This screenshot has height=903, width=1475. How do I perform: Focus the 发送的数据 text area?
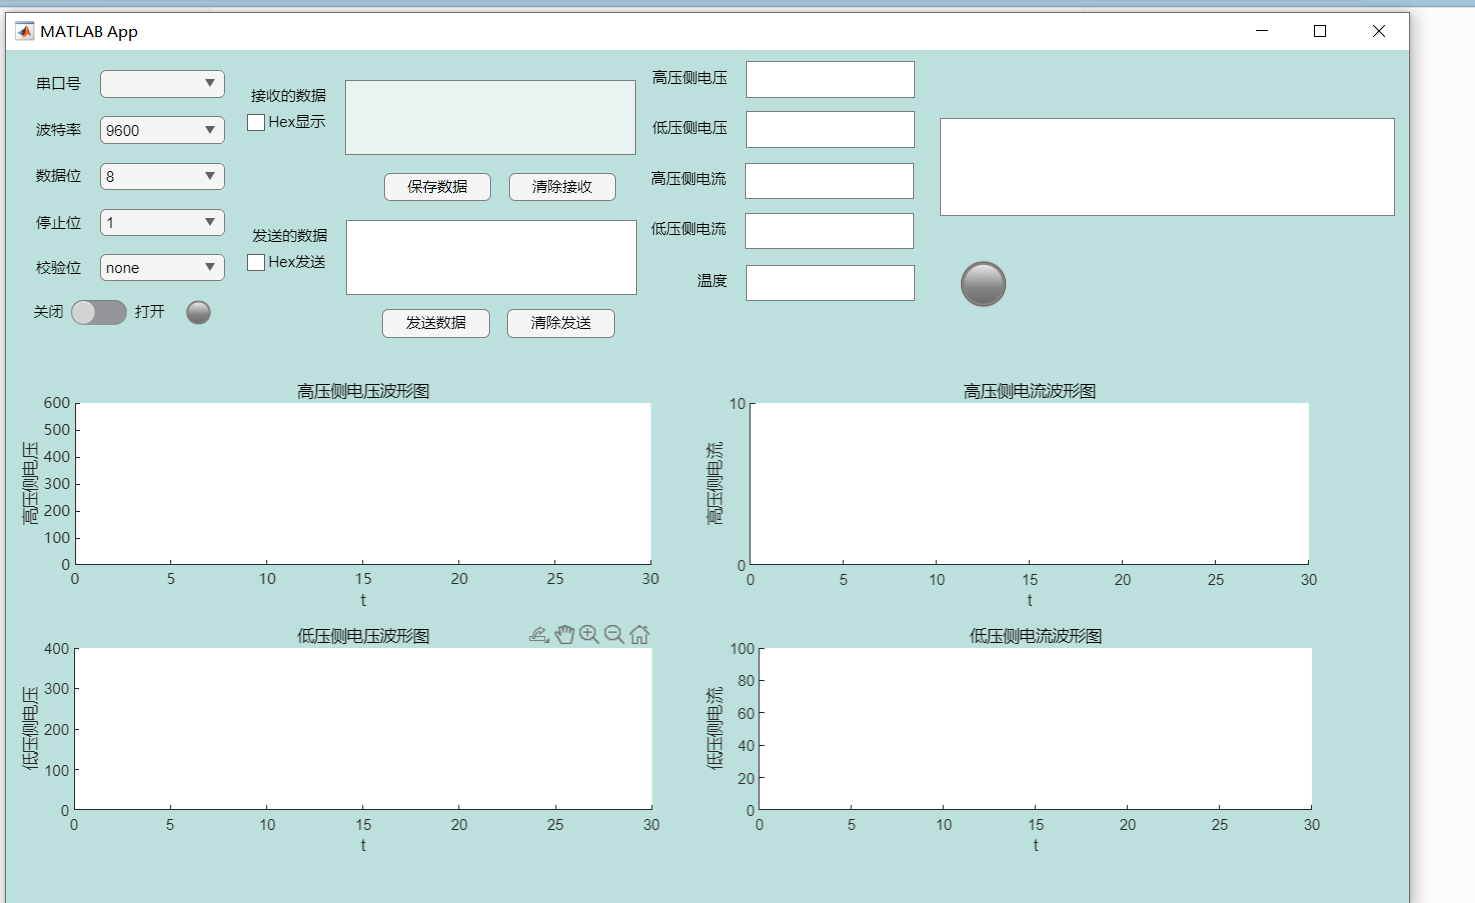[x=491, y=257]
